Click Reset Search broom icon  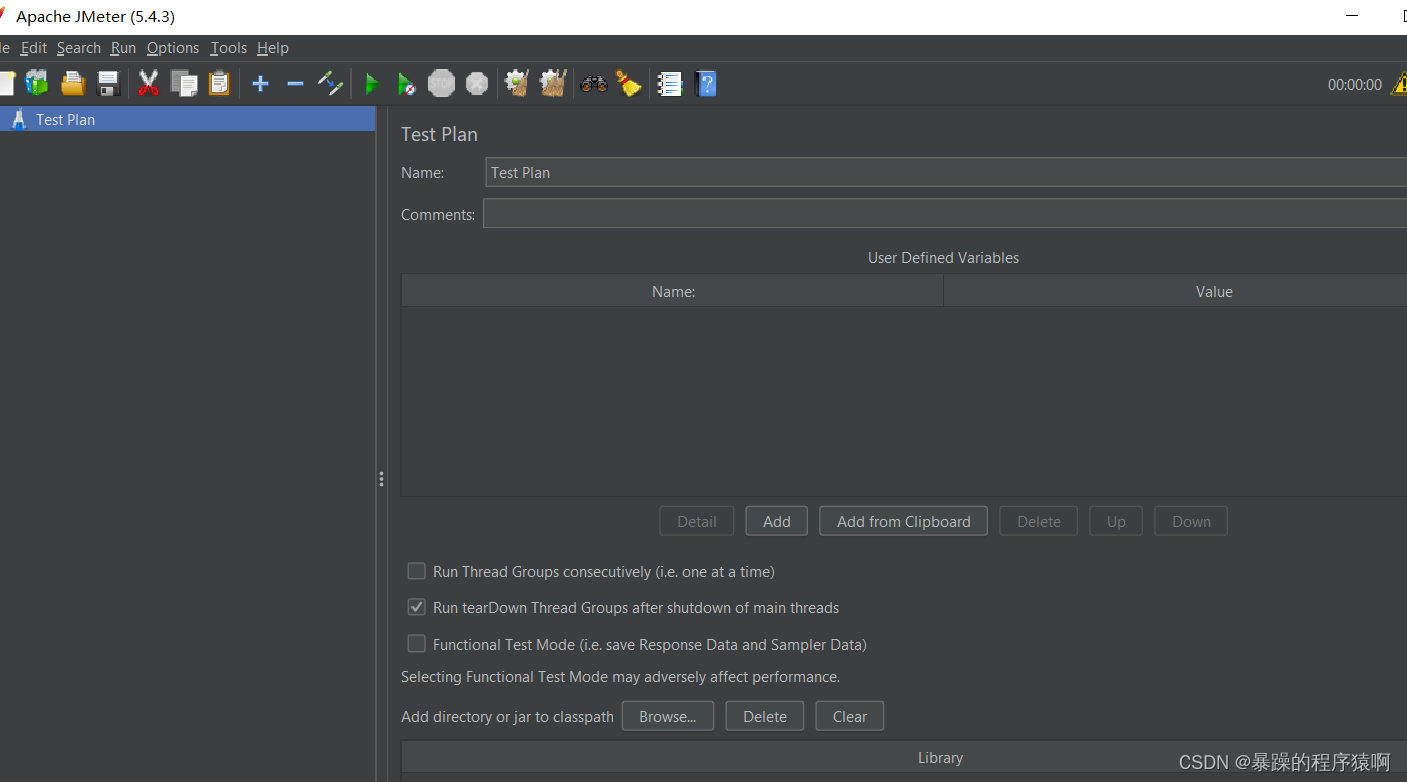[629, 83]
